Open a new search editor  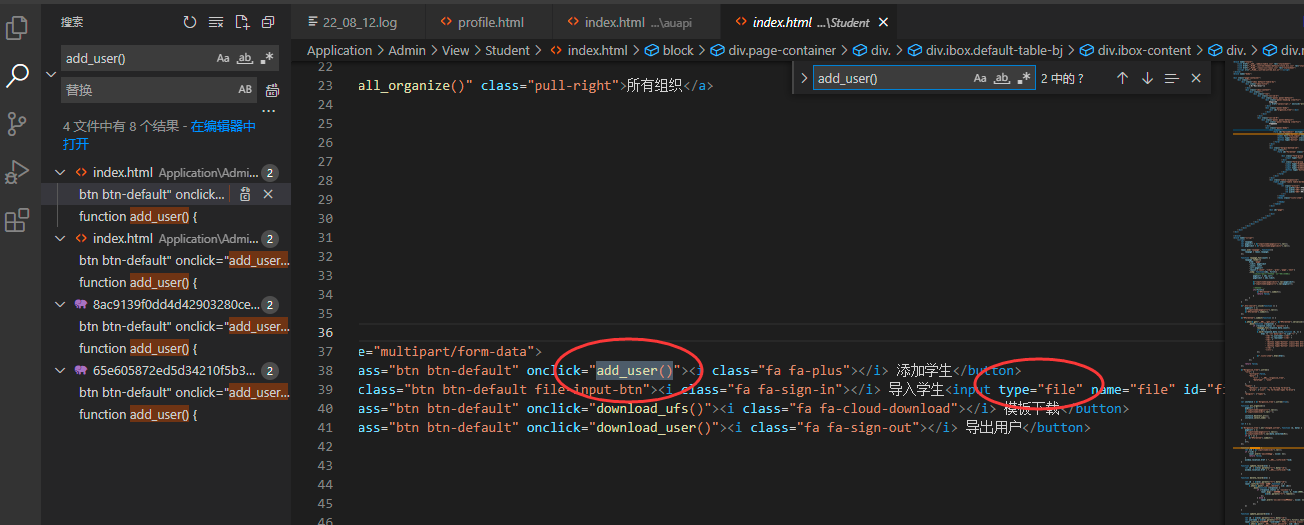[x=242, y=22]
